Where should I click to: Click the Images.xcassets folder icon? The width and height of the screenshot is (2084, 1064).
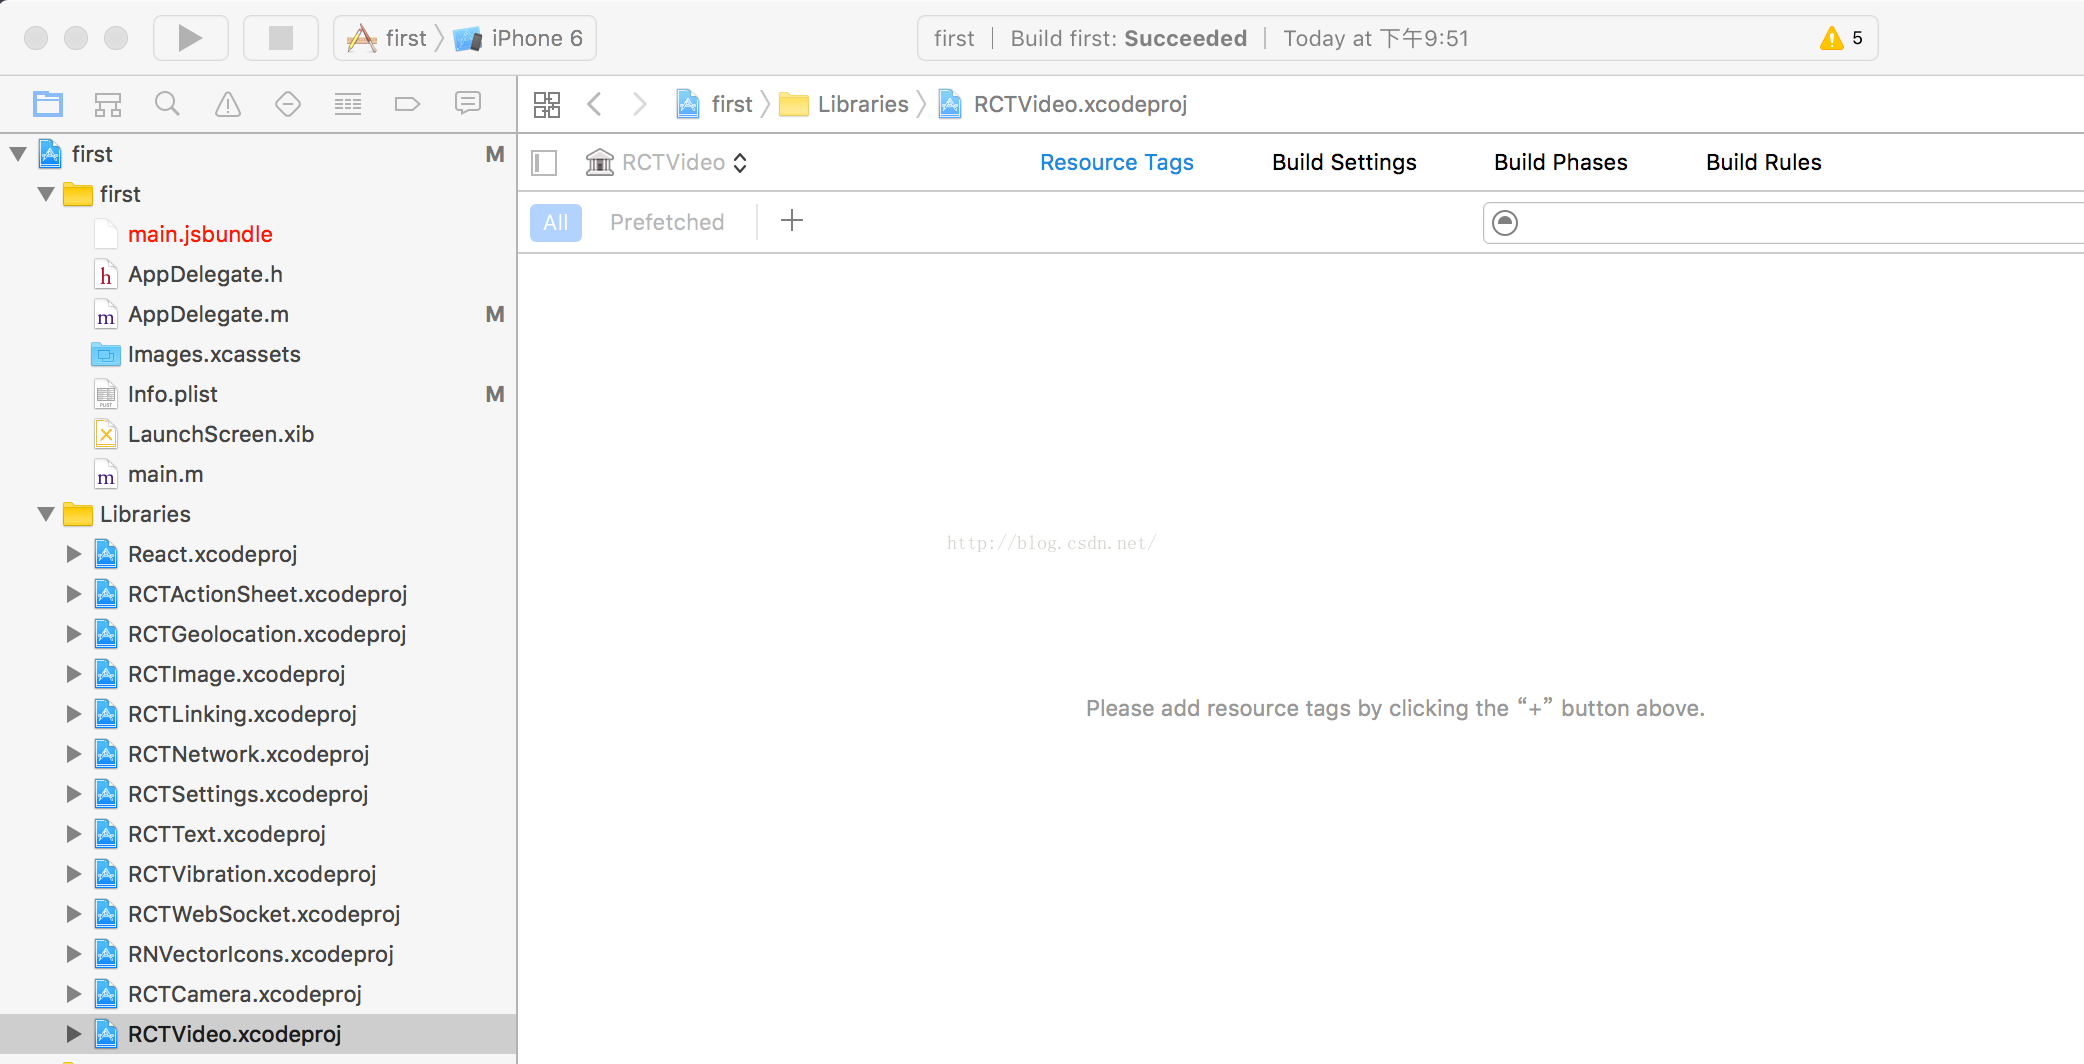coord(106,354)
